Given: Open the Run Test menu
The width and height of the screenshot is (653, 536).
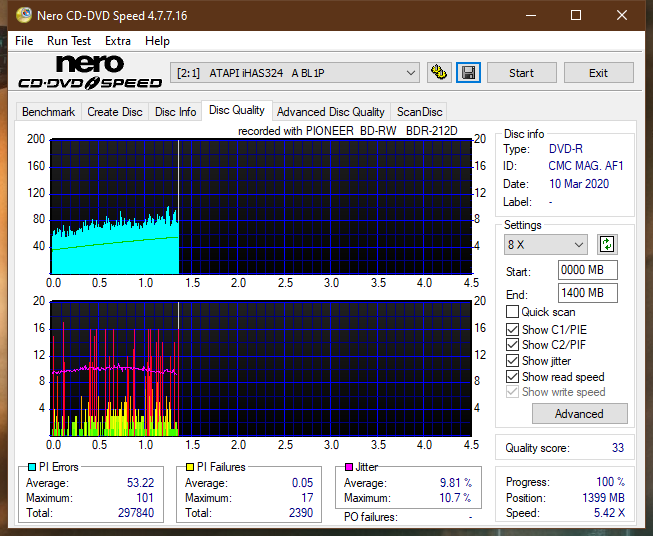Looking at the screenshot, I should (69, 41).
